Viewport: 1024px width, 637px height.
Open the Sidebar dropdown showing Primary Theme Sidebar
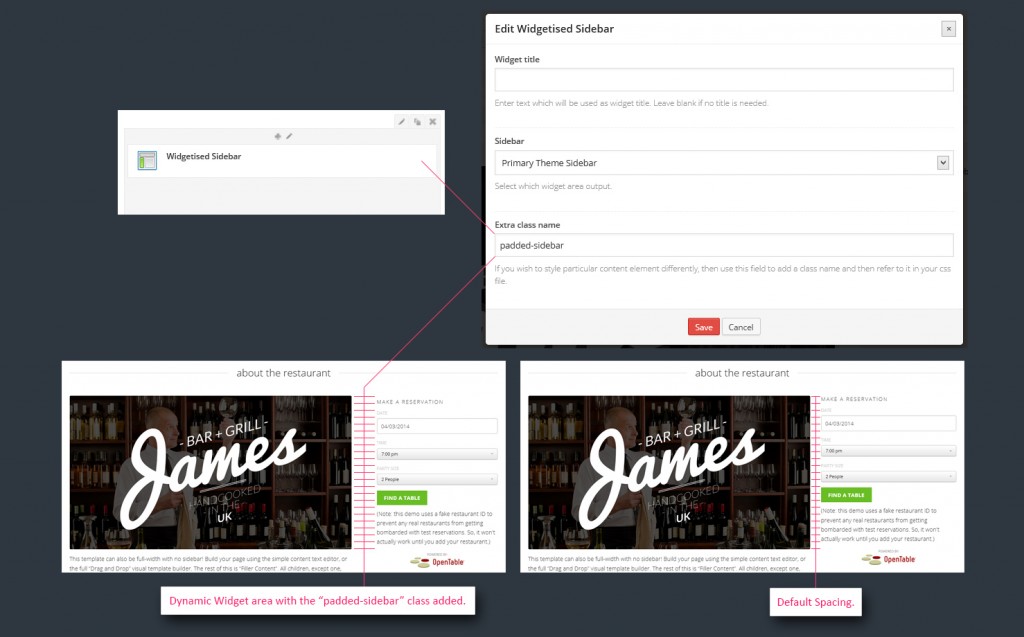coord(724,163)
